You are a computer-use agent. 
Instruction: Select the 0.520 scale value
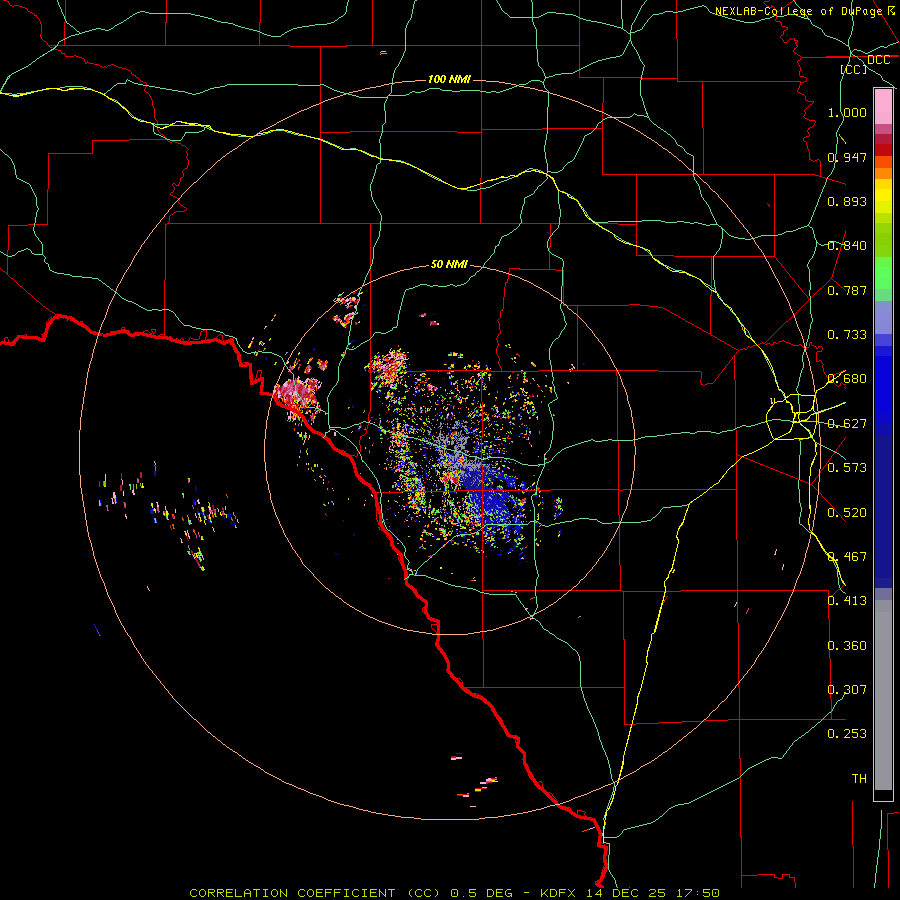(x=847, y=513)
